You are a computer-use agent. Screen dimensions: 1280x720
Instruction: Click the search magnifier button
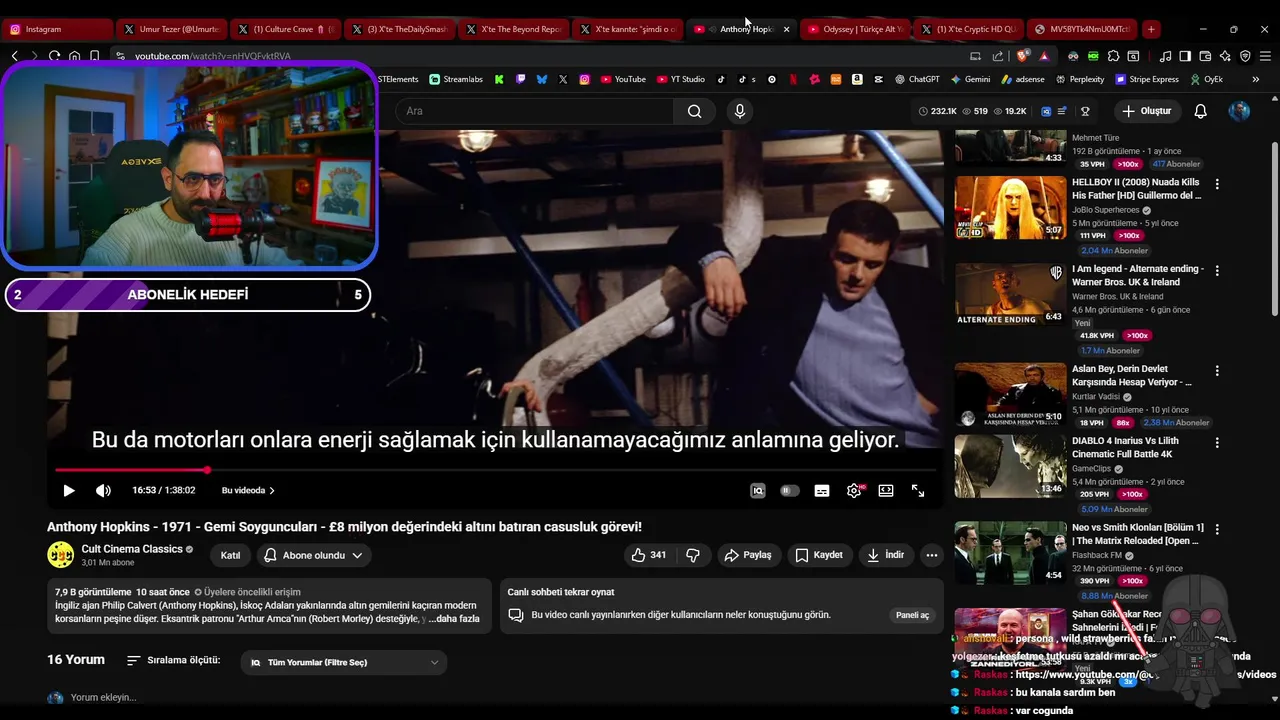694,111
